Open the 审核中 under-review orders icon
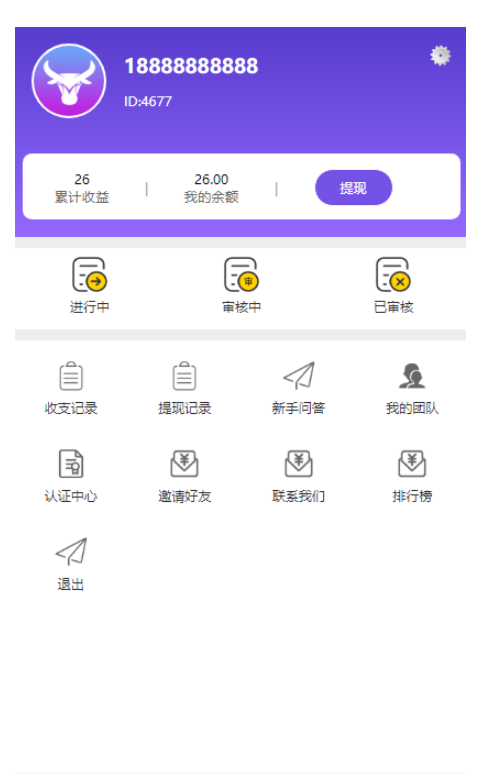 (241, 274)
